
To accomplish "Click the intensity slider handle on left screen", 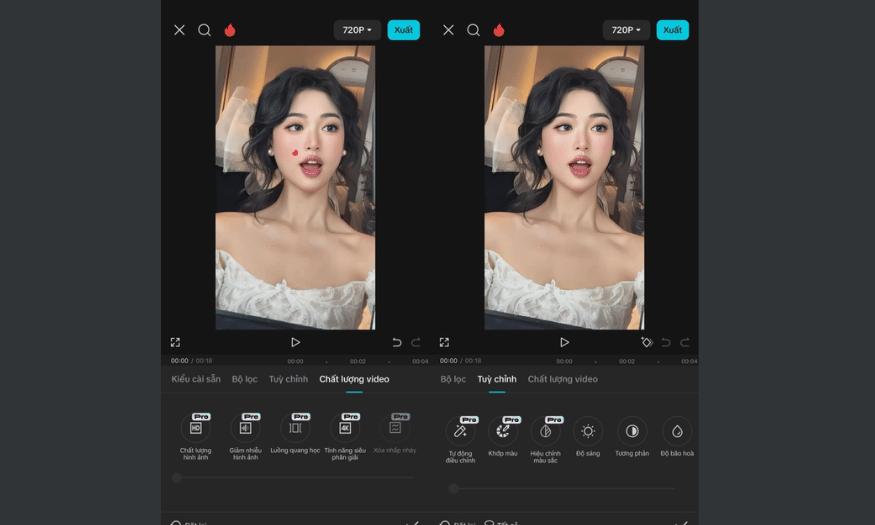I will (176, 478).
